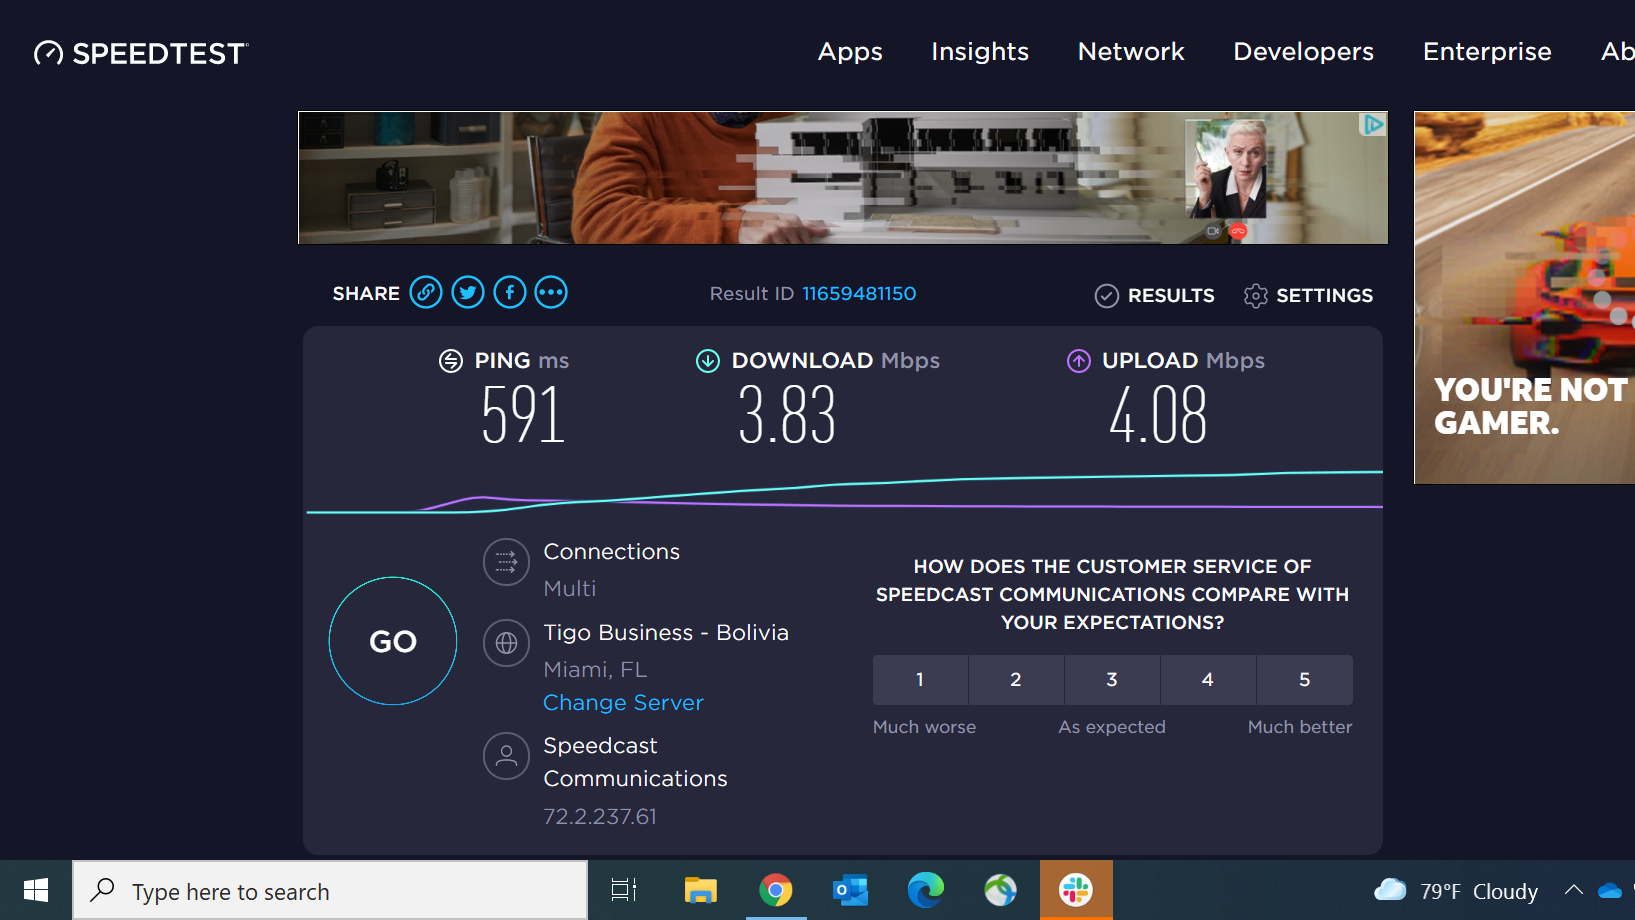Click the Connections multi icon
The height and width of the screenshot is (920, 1635).
coord(506,563)
